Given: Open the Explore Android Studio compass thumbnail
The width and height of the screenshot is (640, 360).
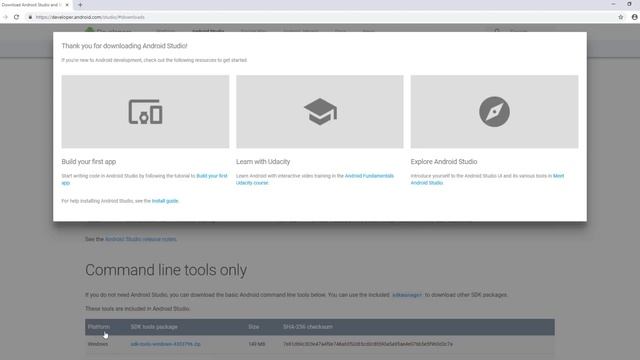Looking at the screenshot, I should (x=494, y=111).
